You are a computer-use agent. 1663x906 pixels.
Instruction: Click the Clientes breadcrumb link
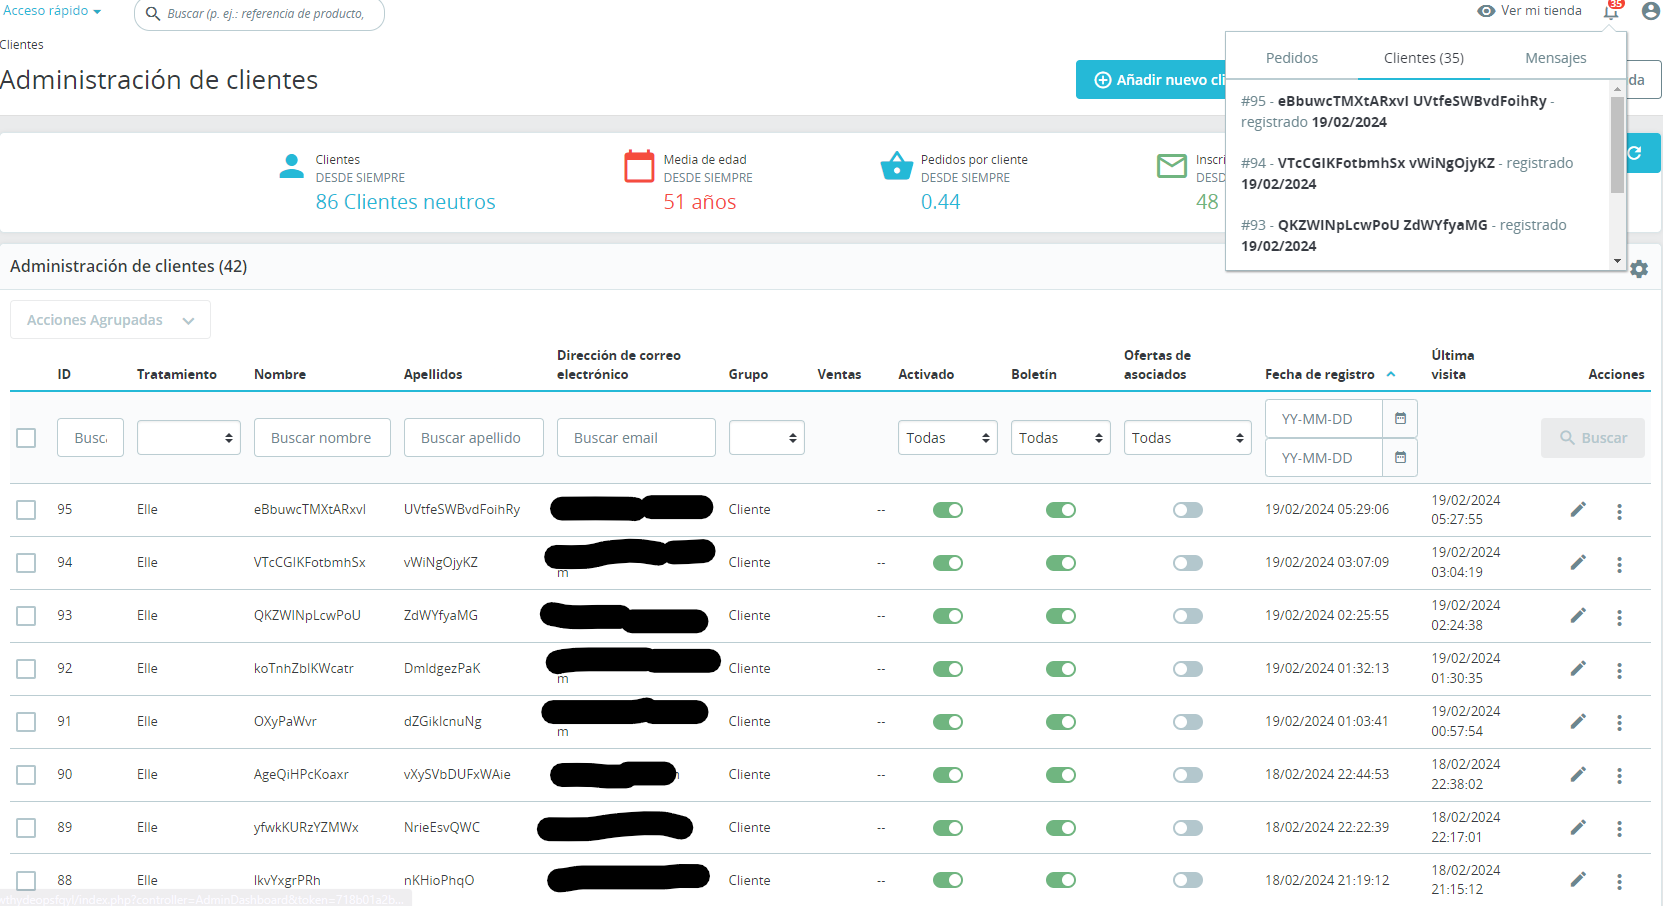pyautogui.click(x=22, y=45)
